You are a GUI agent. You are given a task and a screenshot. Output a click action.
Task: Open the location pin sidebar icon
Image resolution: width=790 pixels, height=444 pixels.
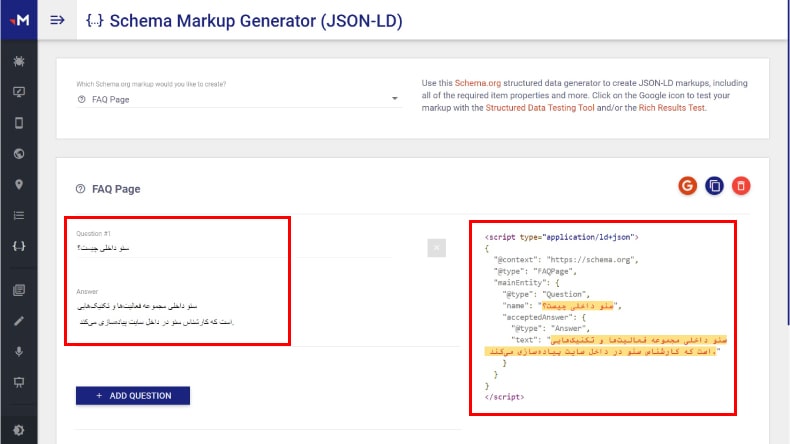(x=19, y=184)
